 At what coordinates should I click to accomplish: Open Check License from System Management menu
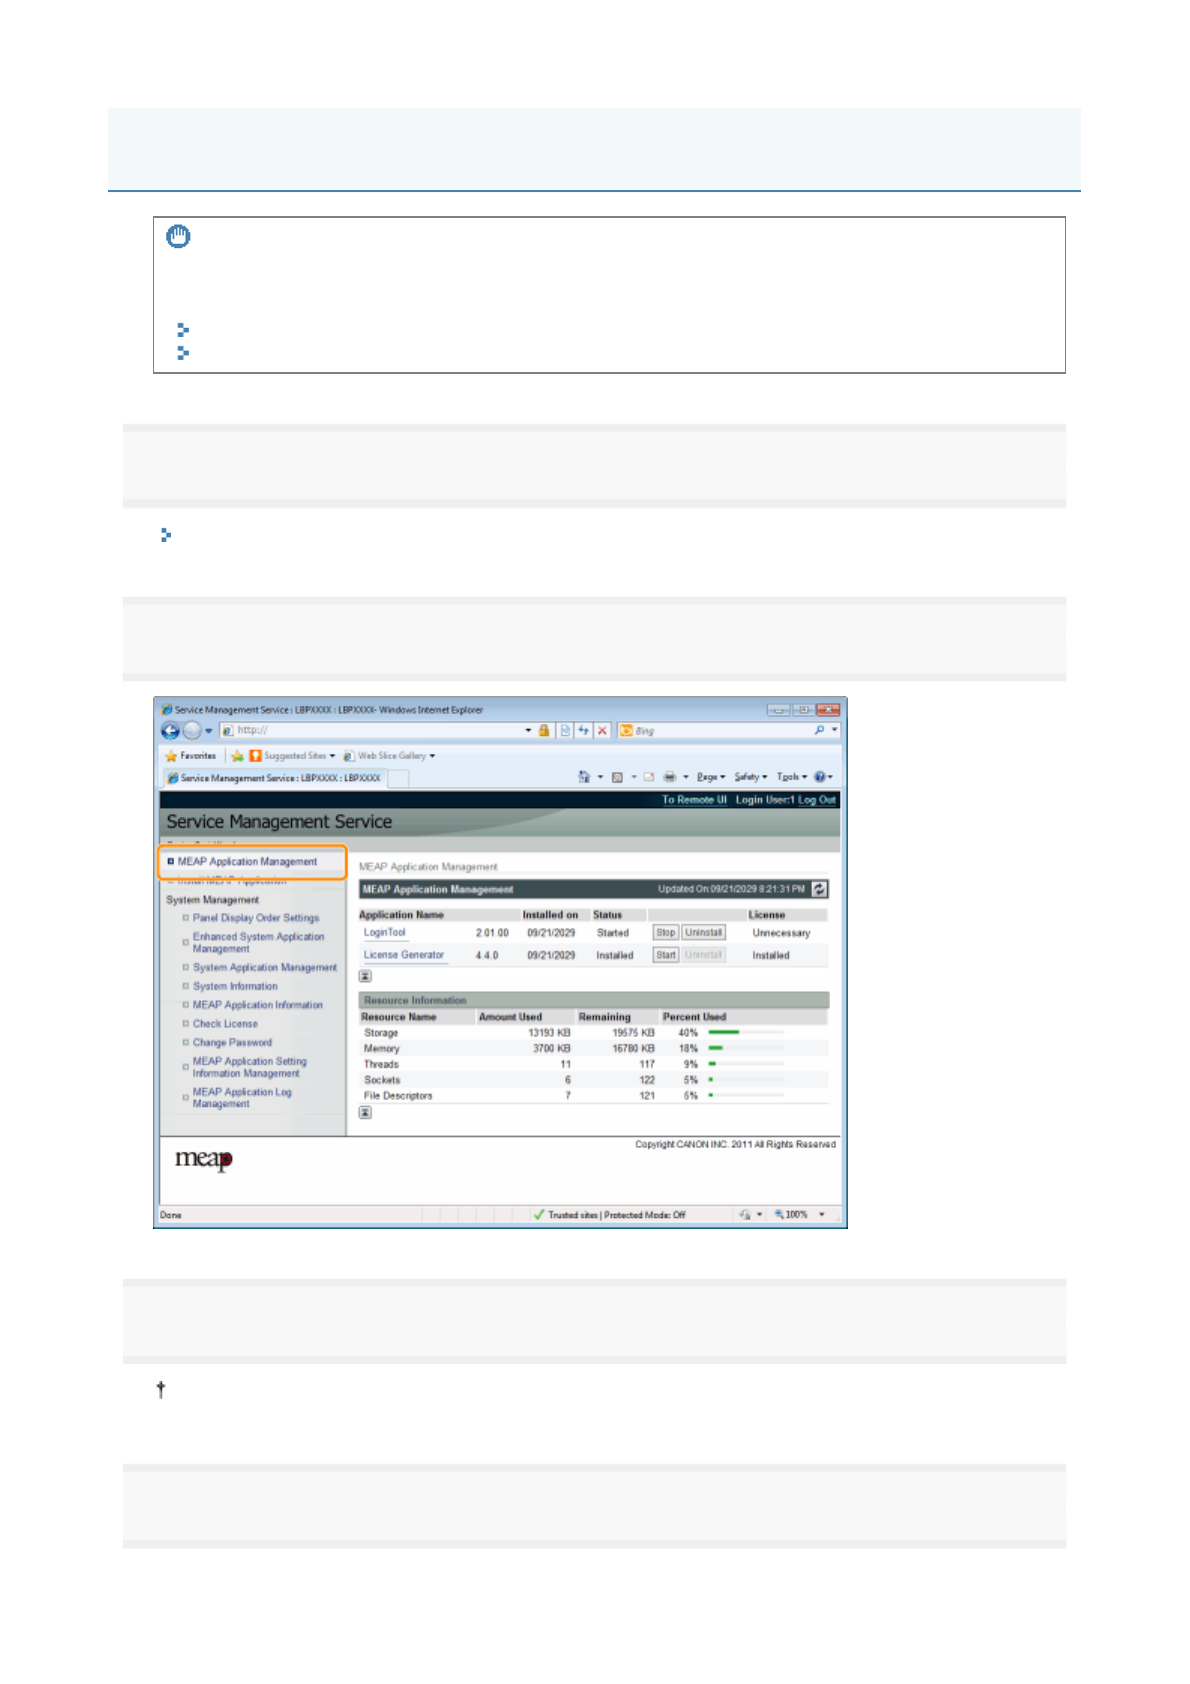pos(225,1024)
